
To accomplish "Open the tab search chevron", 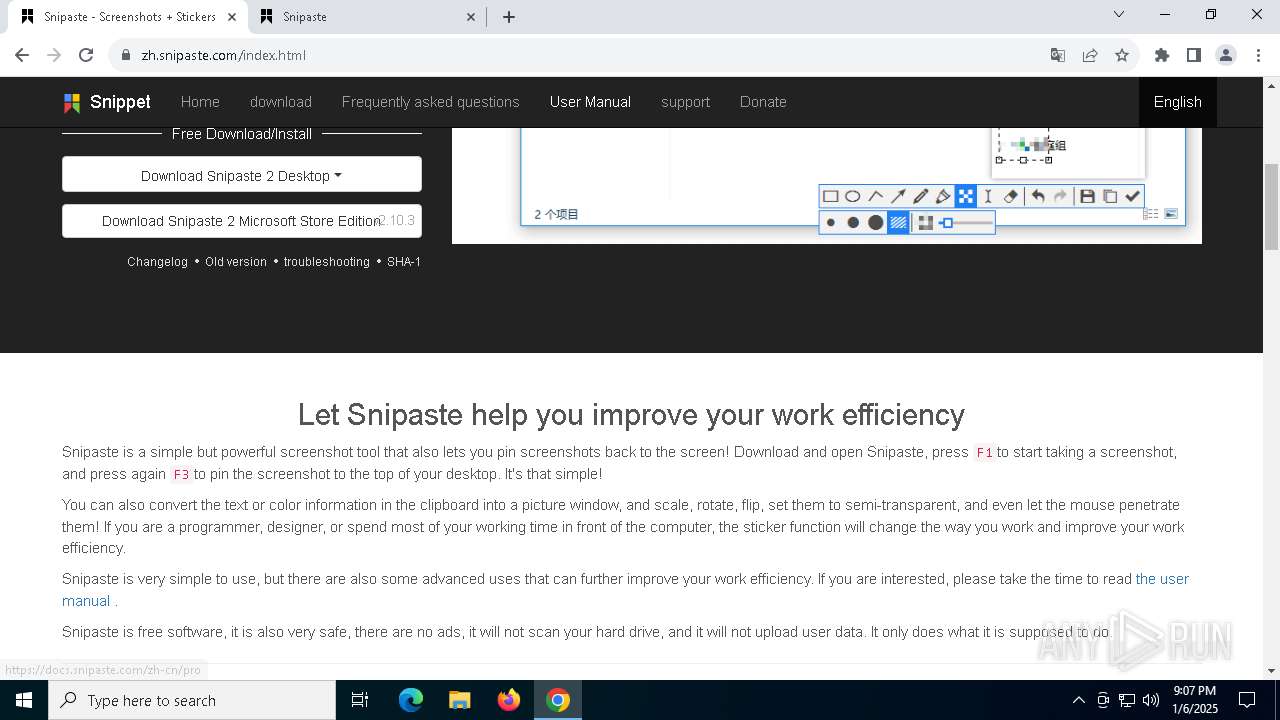I will click(1119, 14).
